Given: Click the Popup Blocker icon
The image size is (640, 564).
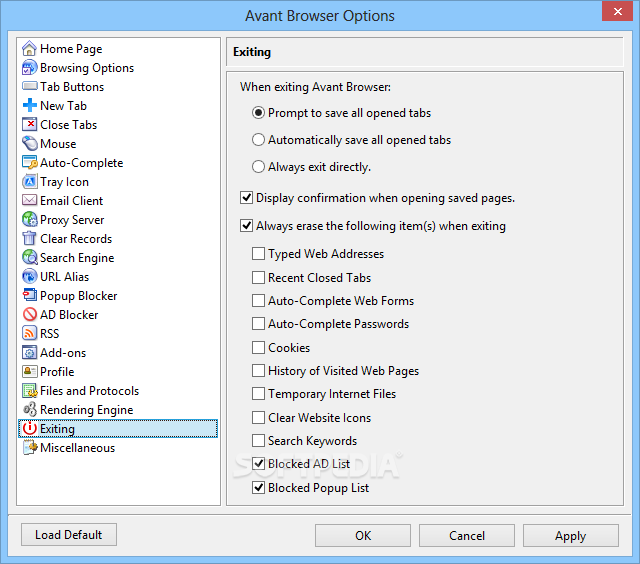Looking at the screenshot, I should (29, 295).
